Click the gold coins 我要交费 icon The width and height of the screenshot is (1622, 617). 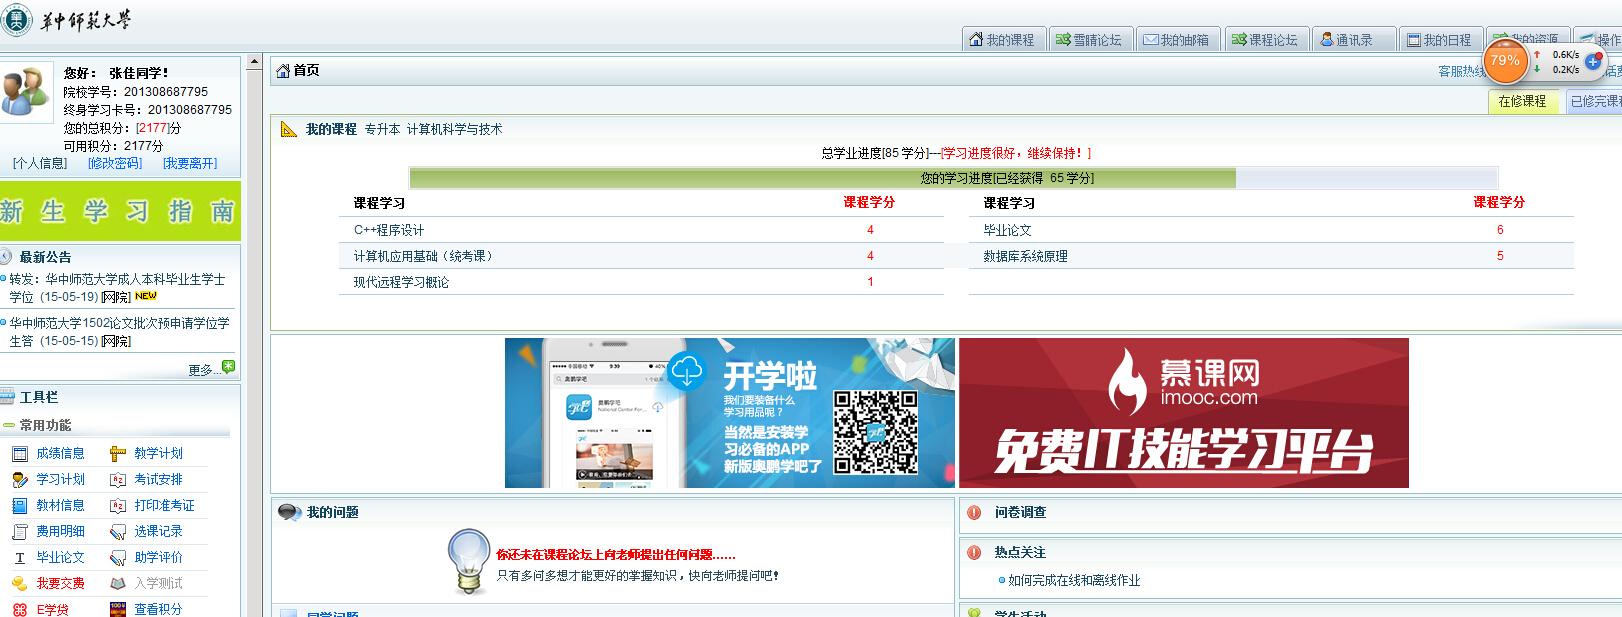19,584
